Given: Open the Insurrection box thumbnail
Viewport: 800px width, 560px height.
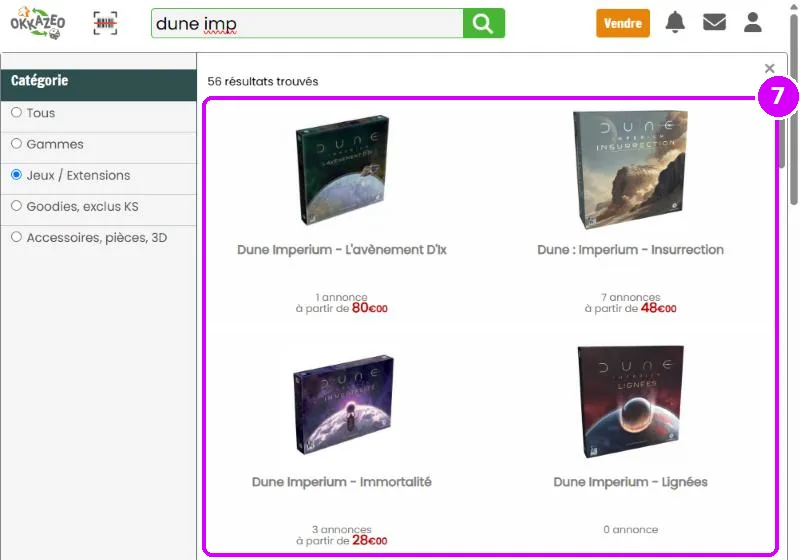Looking at the screenshot, I should point(631,169).
